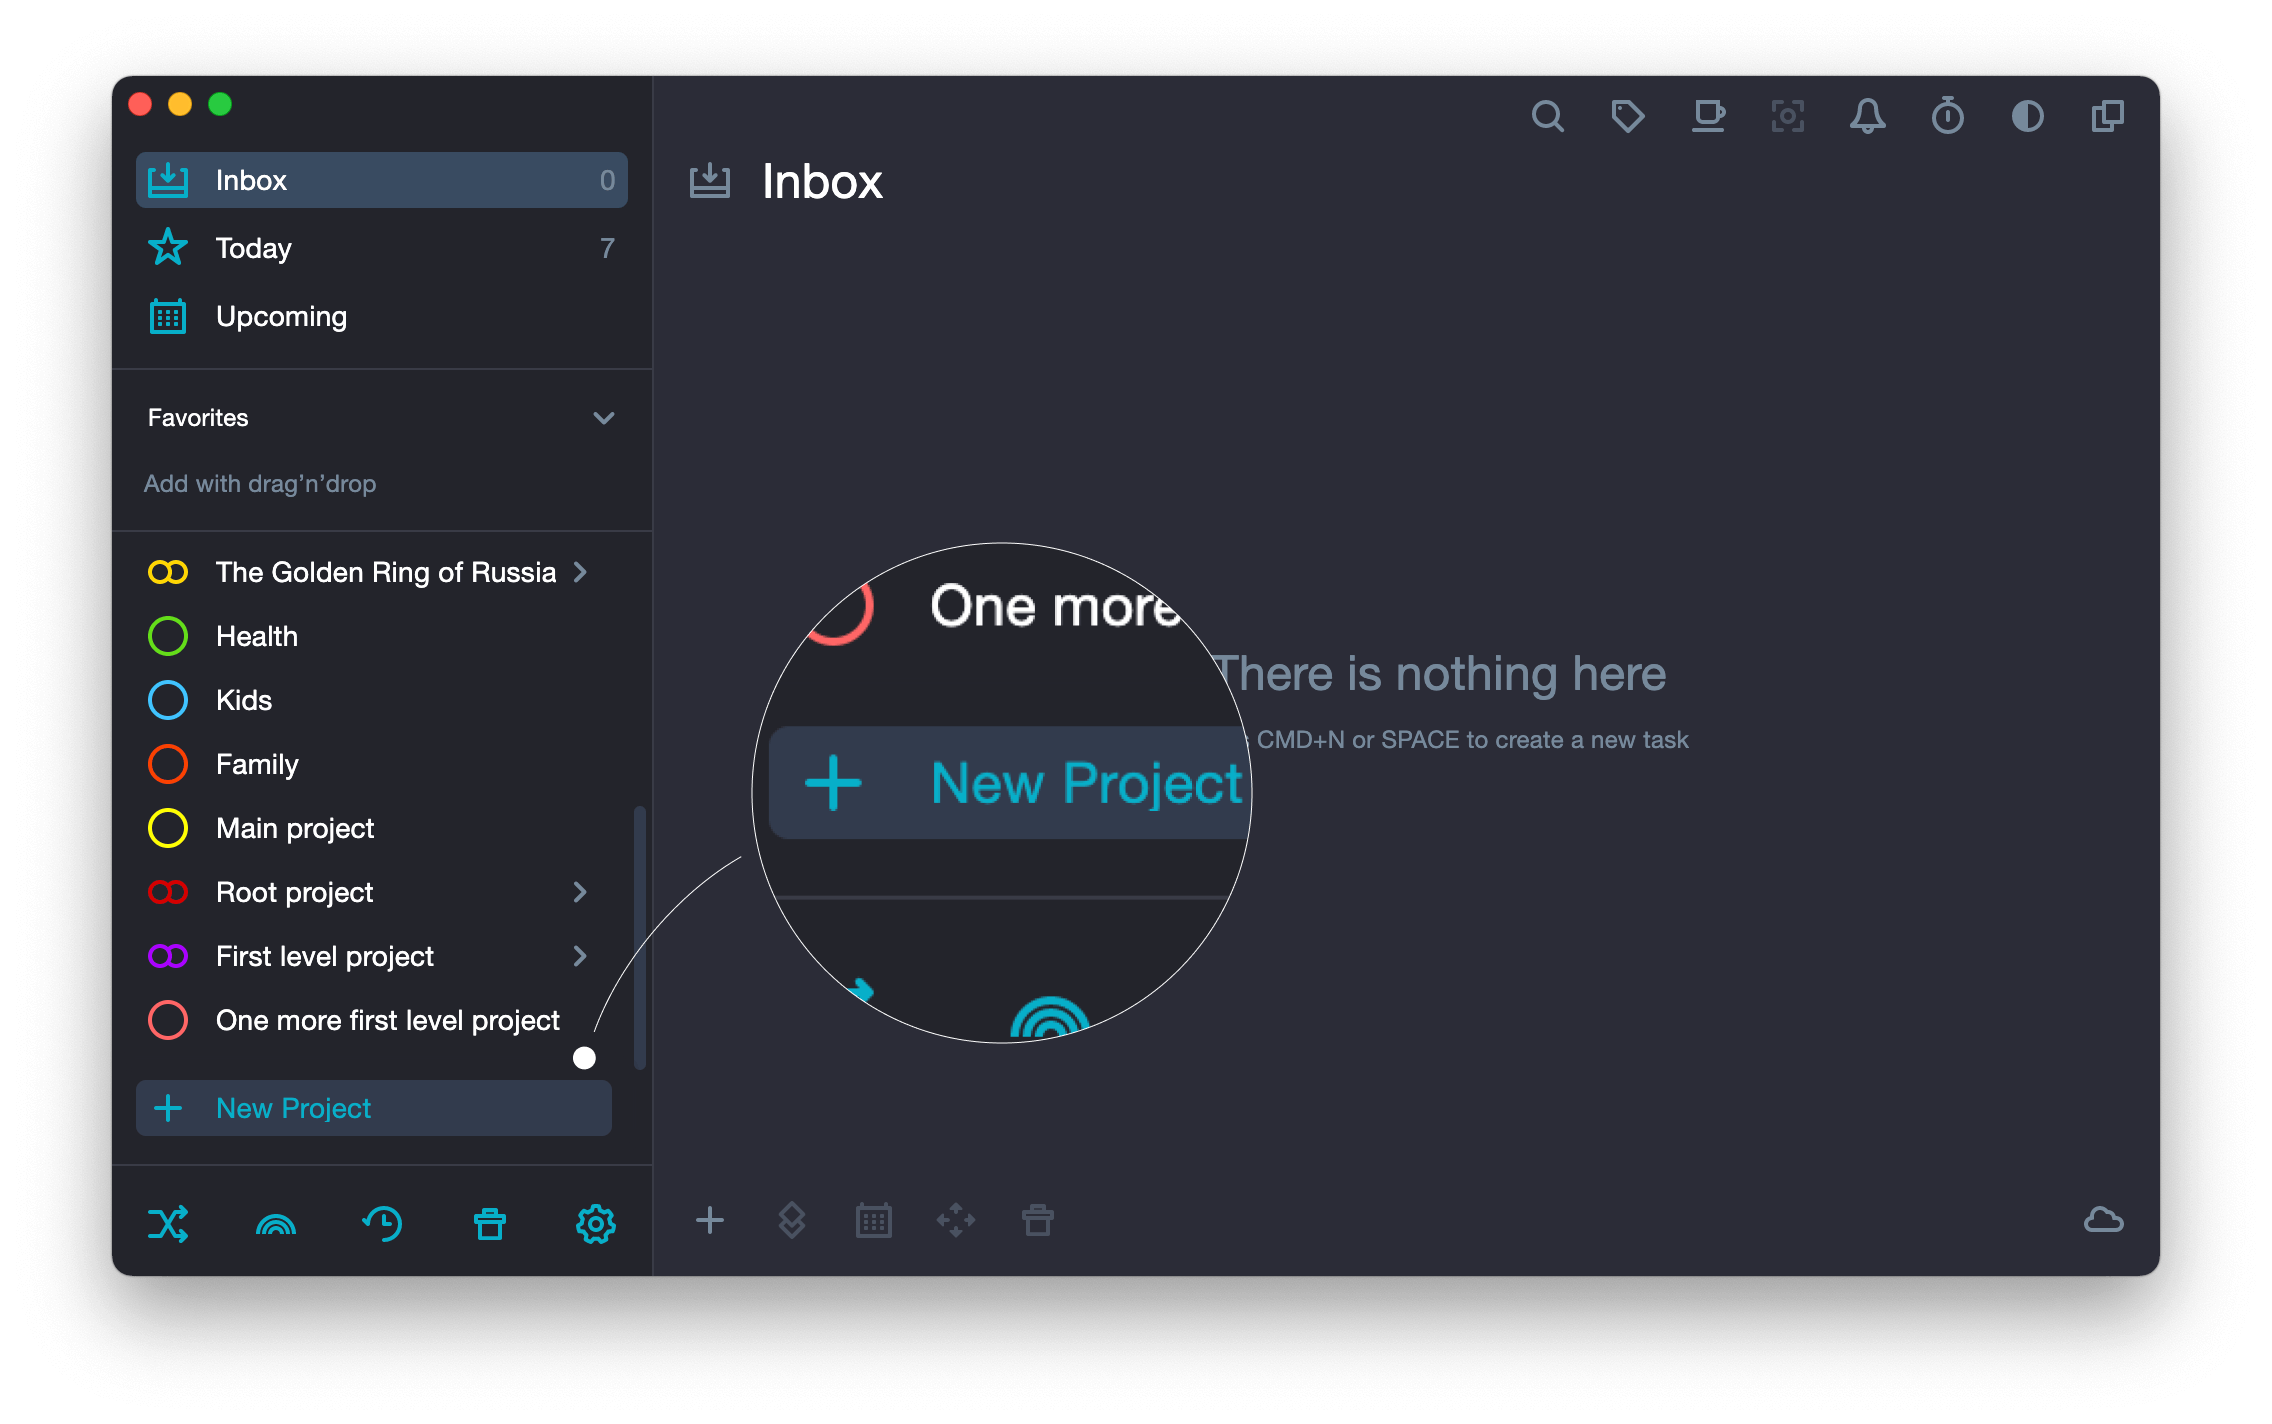Open the tags icon in toolbar

click(x=1627, y=117)
